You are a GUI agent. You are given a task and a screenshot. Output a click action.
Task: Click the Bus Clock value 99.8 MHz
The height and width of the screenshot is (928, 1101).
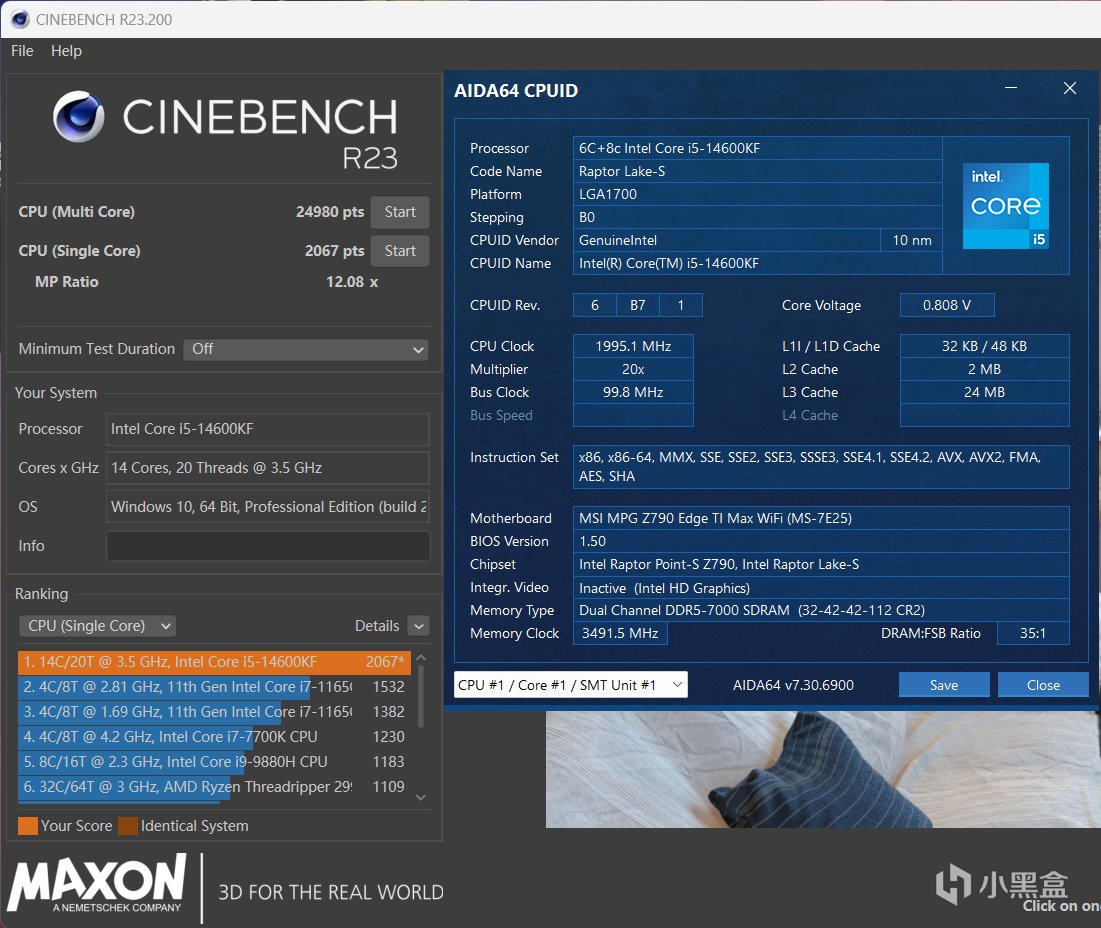633,392
